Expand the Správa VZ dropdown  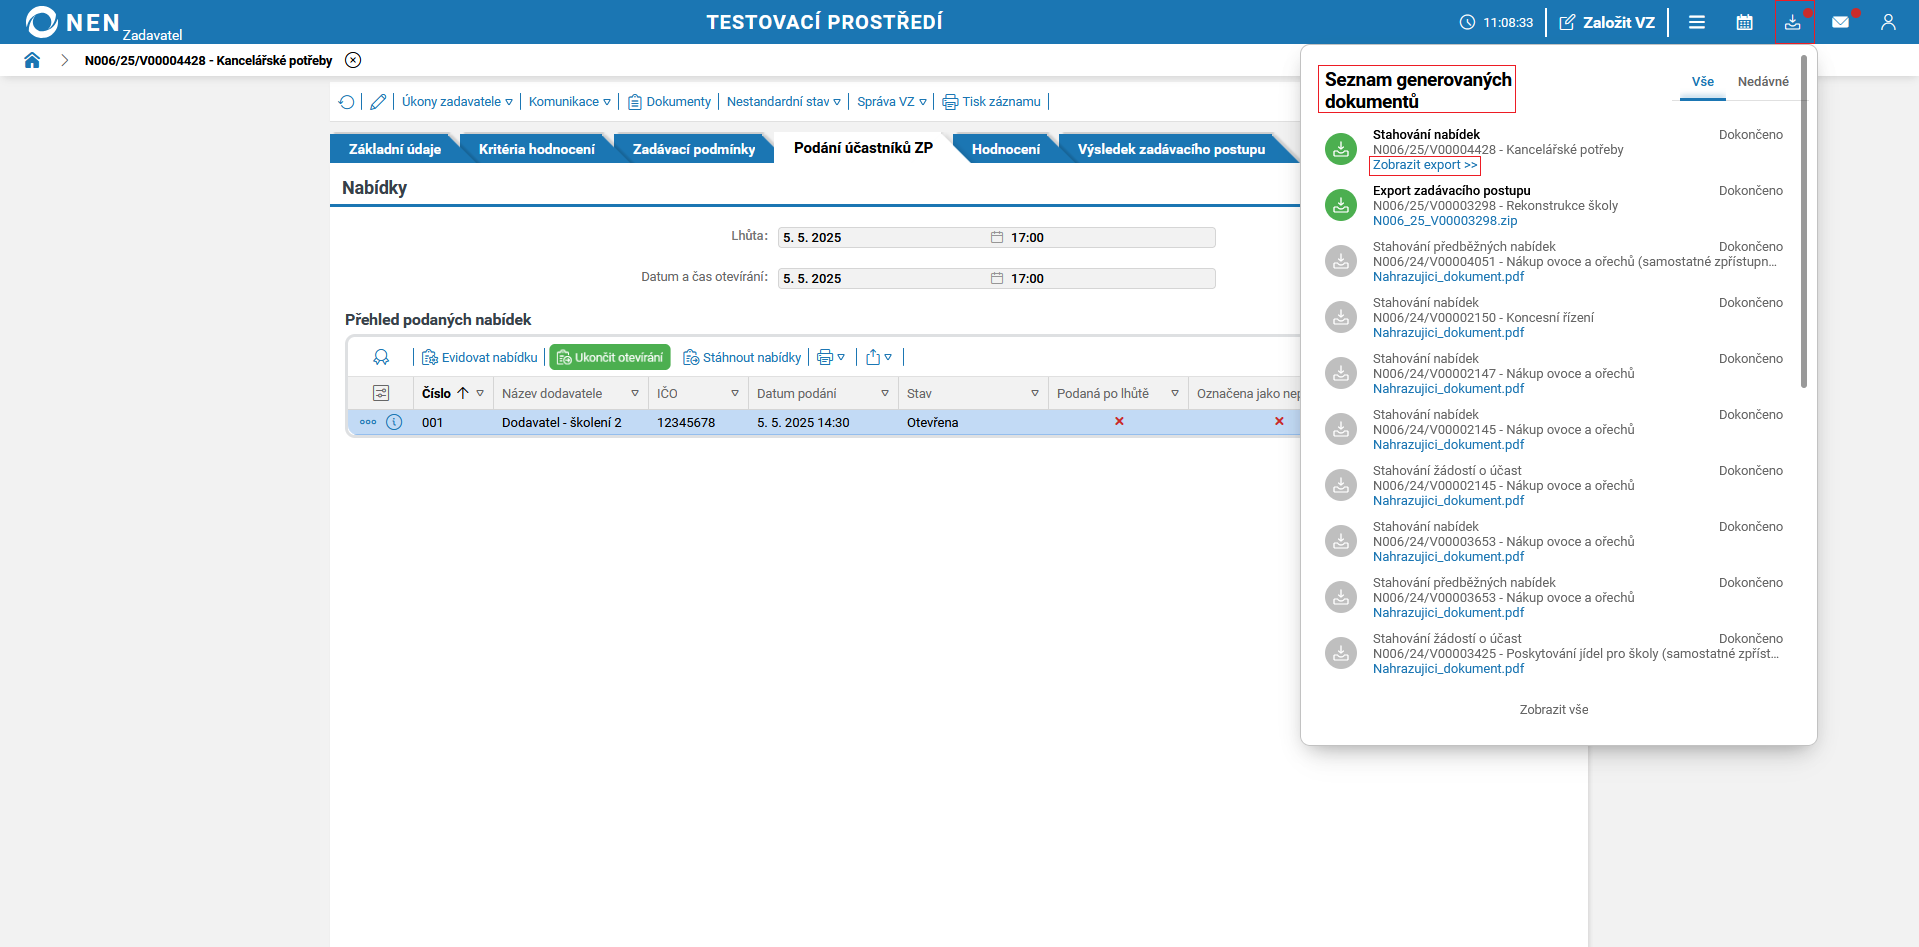tap(891, 102)
